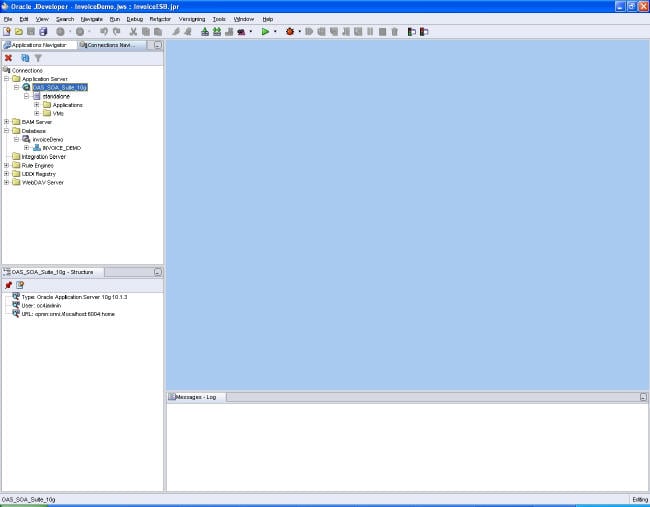Expand the VMs folder node

tap(36, 113)
